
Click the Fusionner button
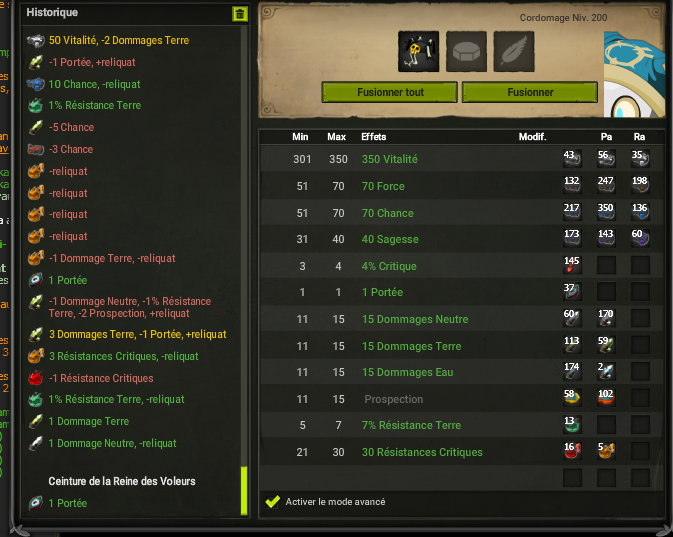pos(530,92)
